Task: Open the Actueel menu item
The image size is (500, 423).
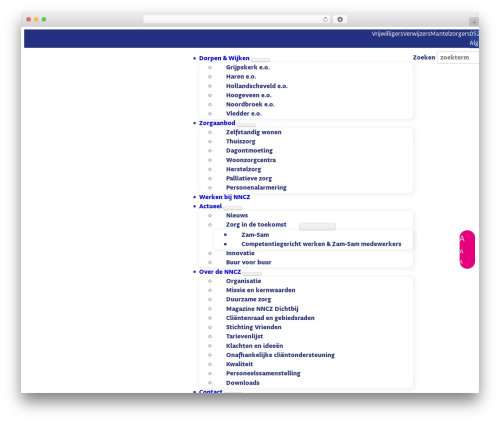Action: [x=210, y=206]
